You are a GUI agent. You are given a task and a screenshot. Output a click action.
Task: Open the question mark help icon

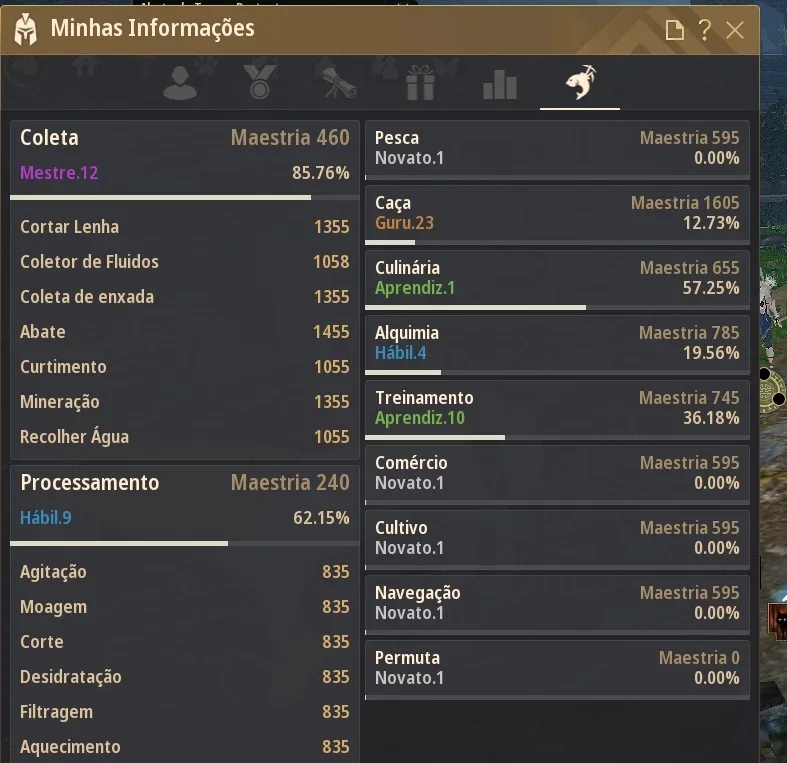[x=705, y=30]
